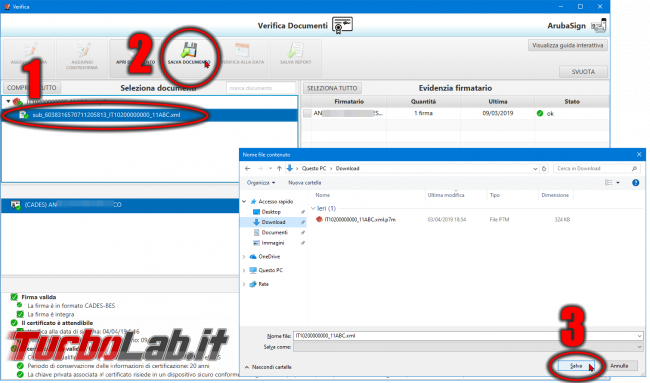Tick the checkbox in the Firmatario row

(x=307, y=113)
